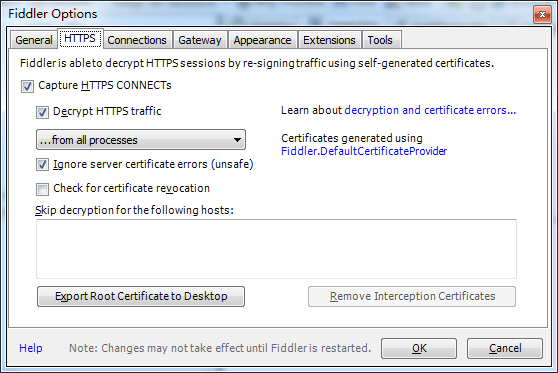Uncheck Decrypt HTTPS traffic
The image size is (558, 373).
click(42, 112)
